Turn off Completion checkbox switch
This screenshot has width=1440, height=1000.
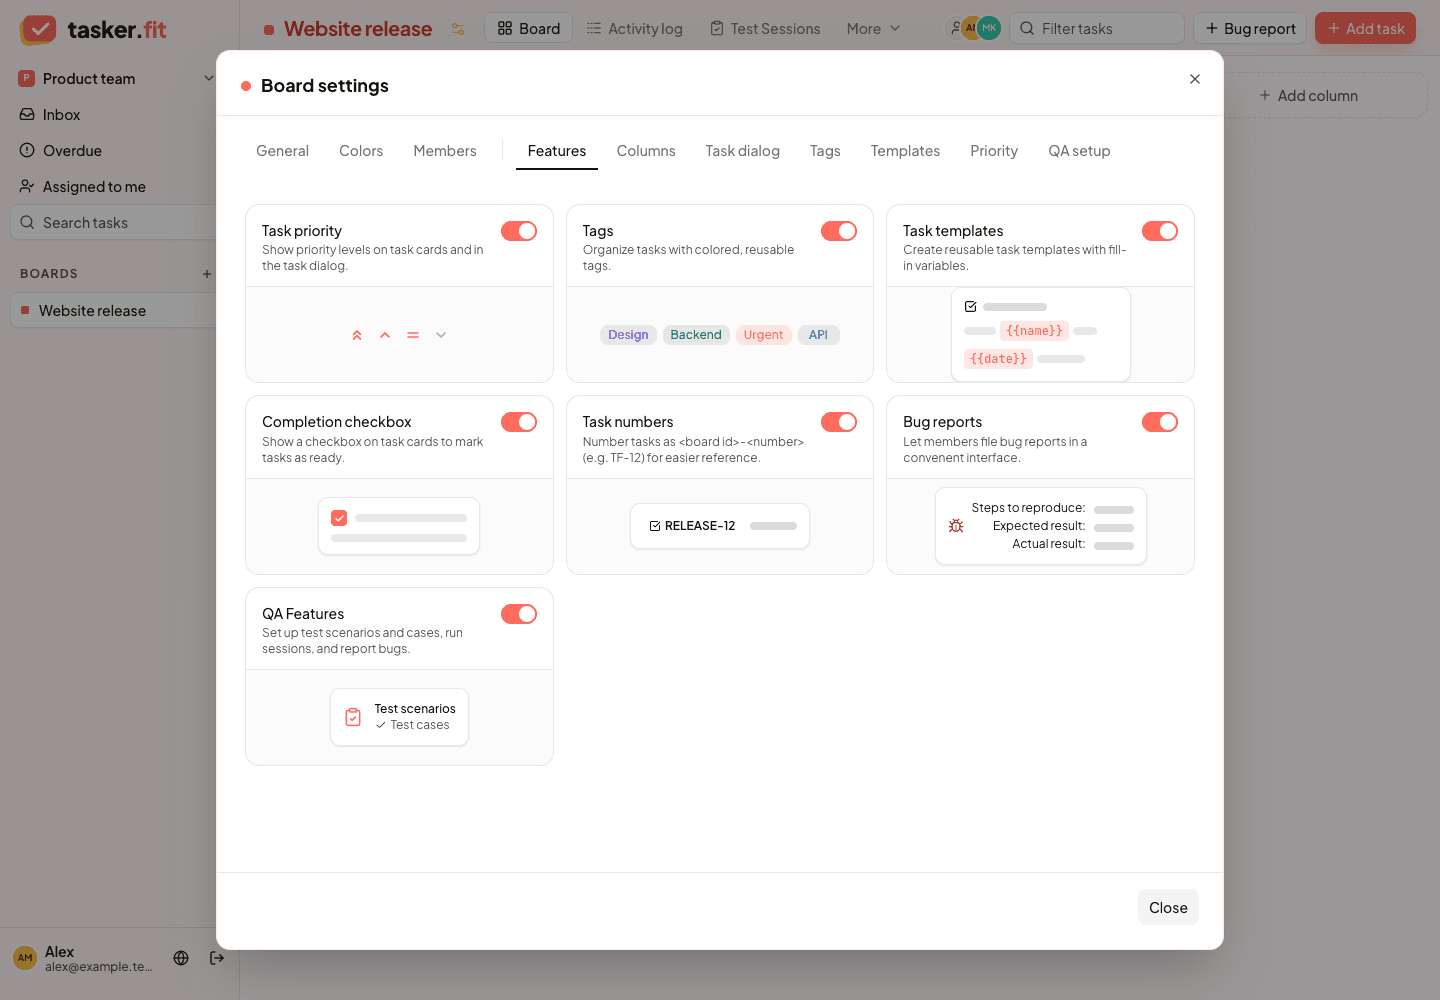point(519,422)
